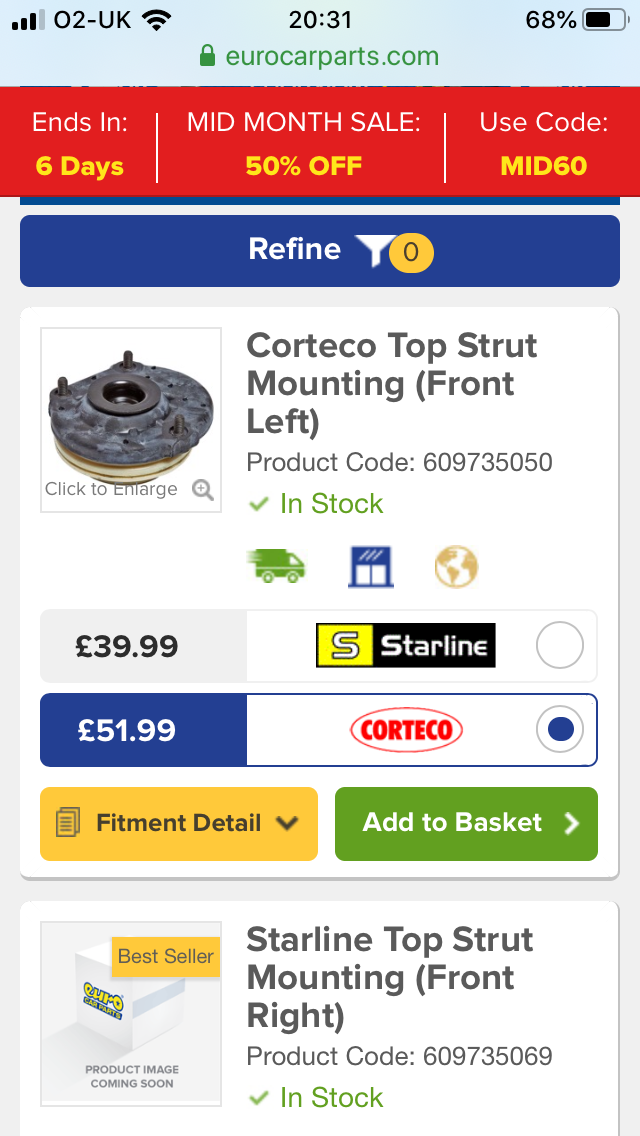Click the Refine filter funnel icon
The image size is (640, 1136).
click(x=372, y=251)
